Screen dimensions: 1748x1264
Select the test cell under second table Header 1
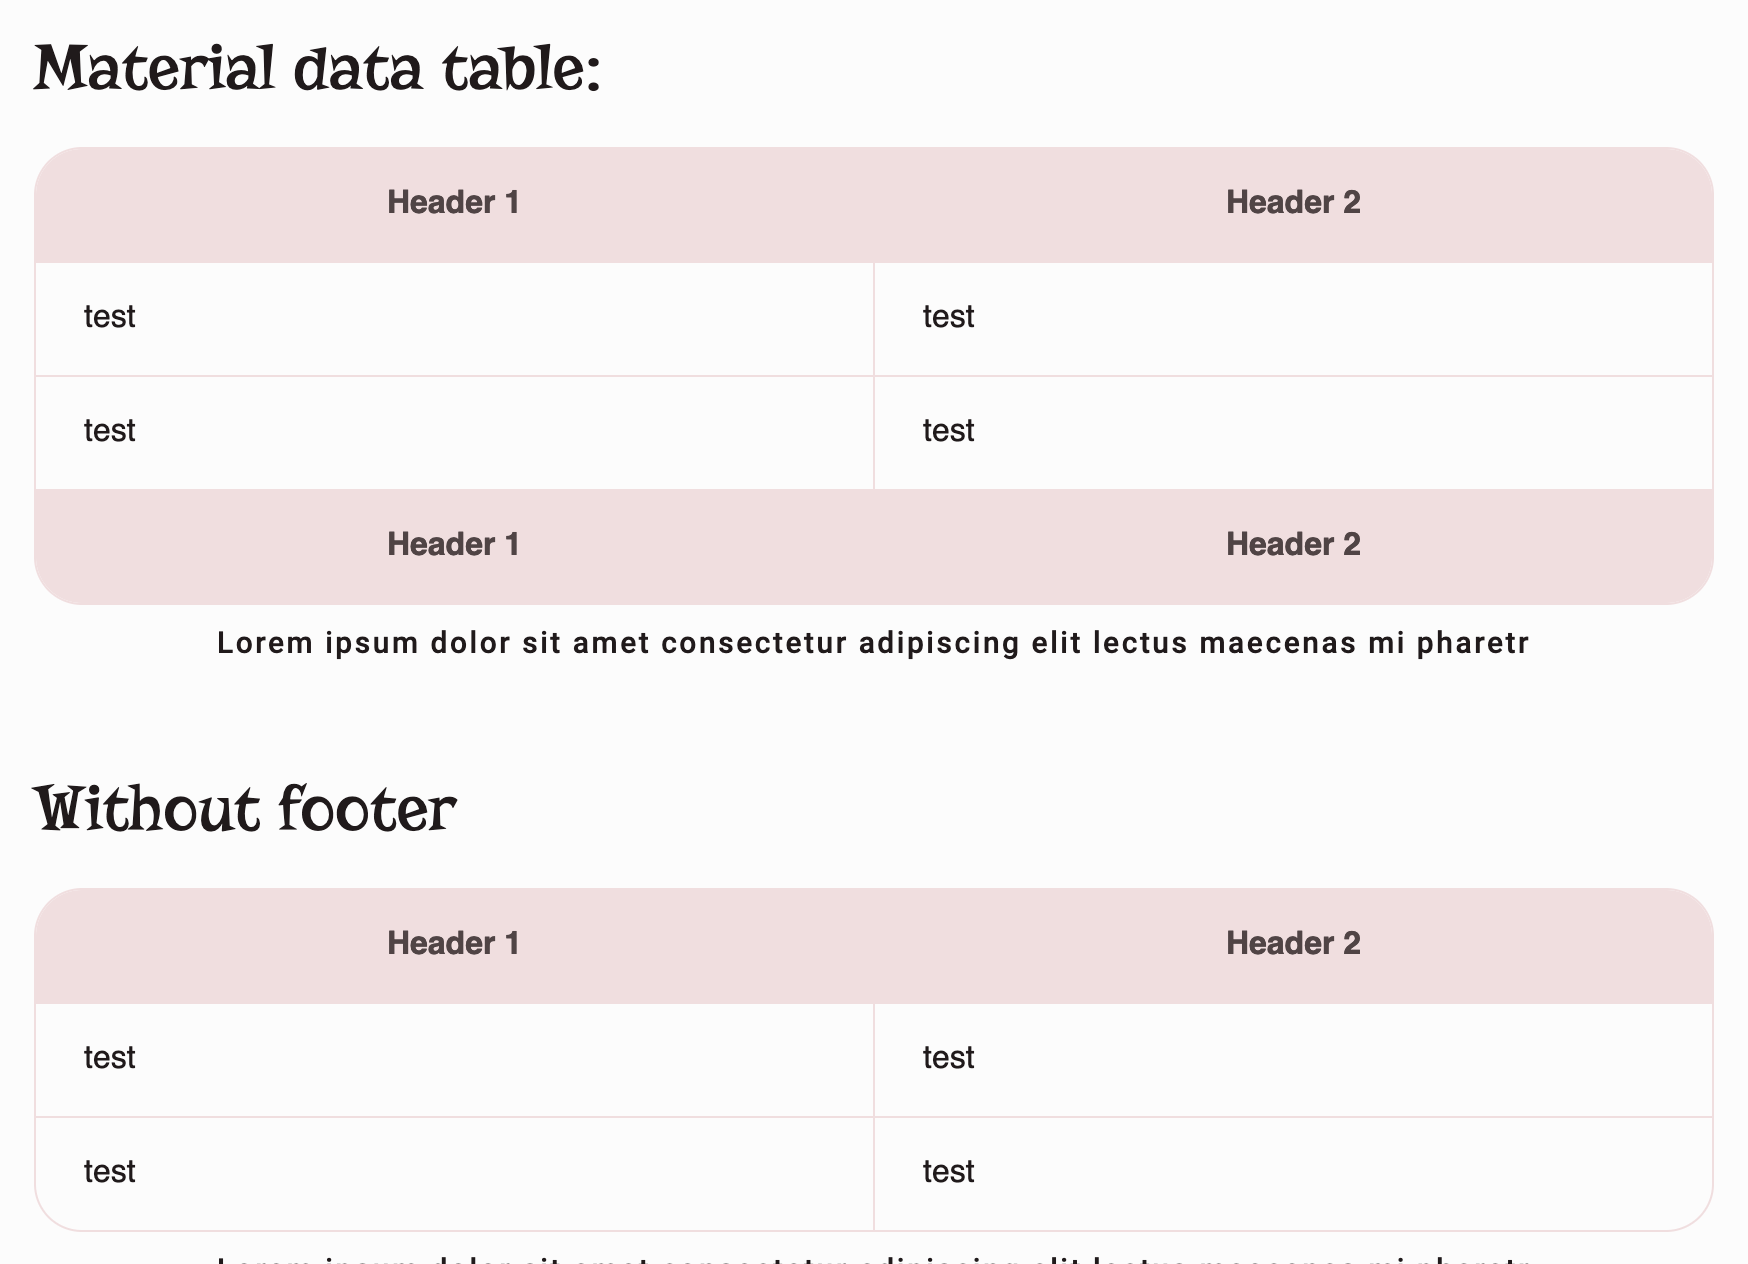click(x=109, y=1057)
